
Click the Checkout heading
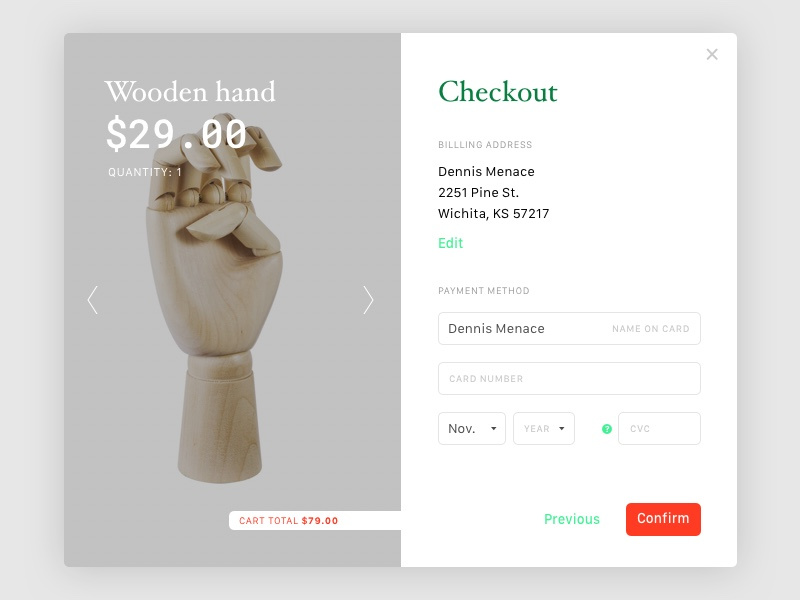pos(498,92)
